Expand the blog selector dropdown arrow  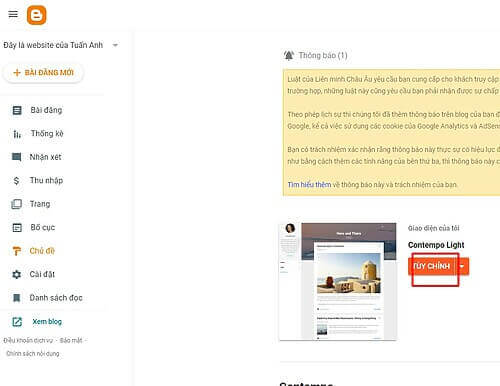[x=115, y=45]
